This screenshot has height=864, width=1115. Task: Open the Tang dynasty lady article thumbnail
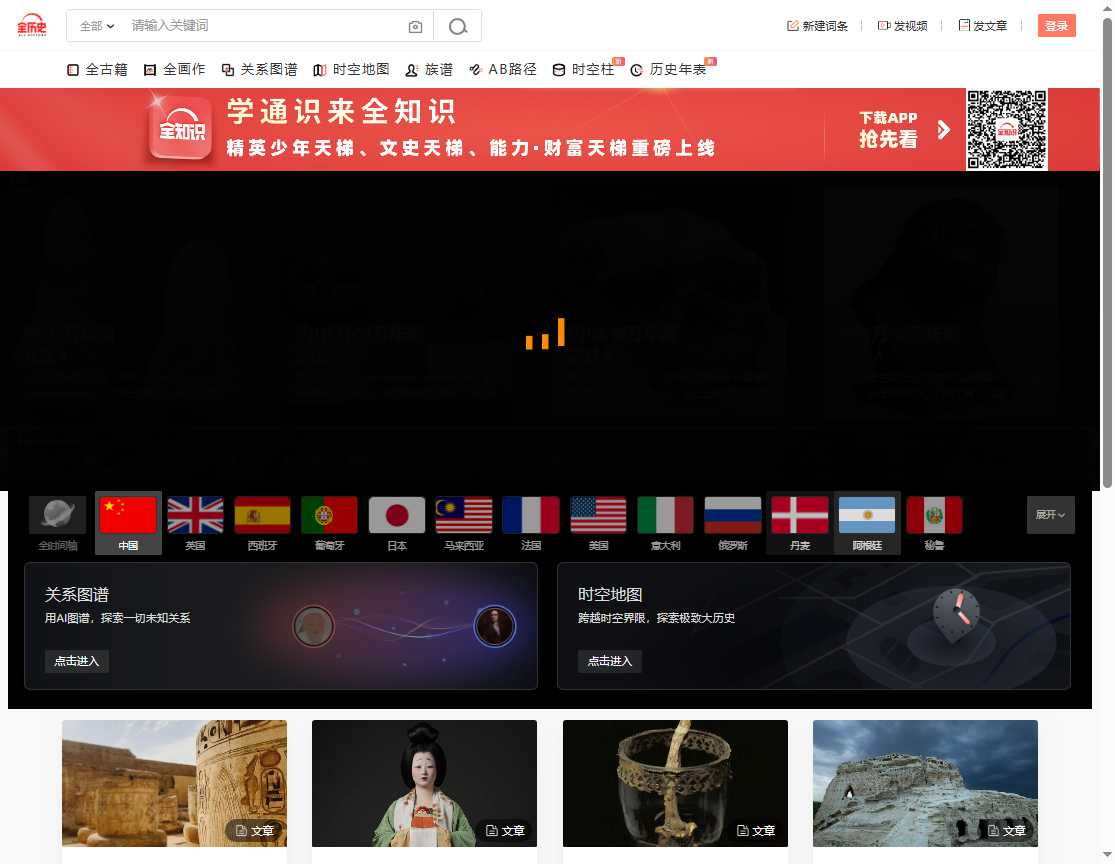click(x=424, y=783)
